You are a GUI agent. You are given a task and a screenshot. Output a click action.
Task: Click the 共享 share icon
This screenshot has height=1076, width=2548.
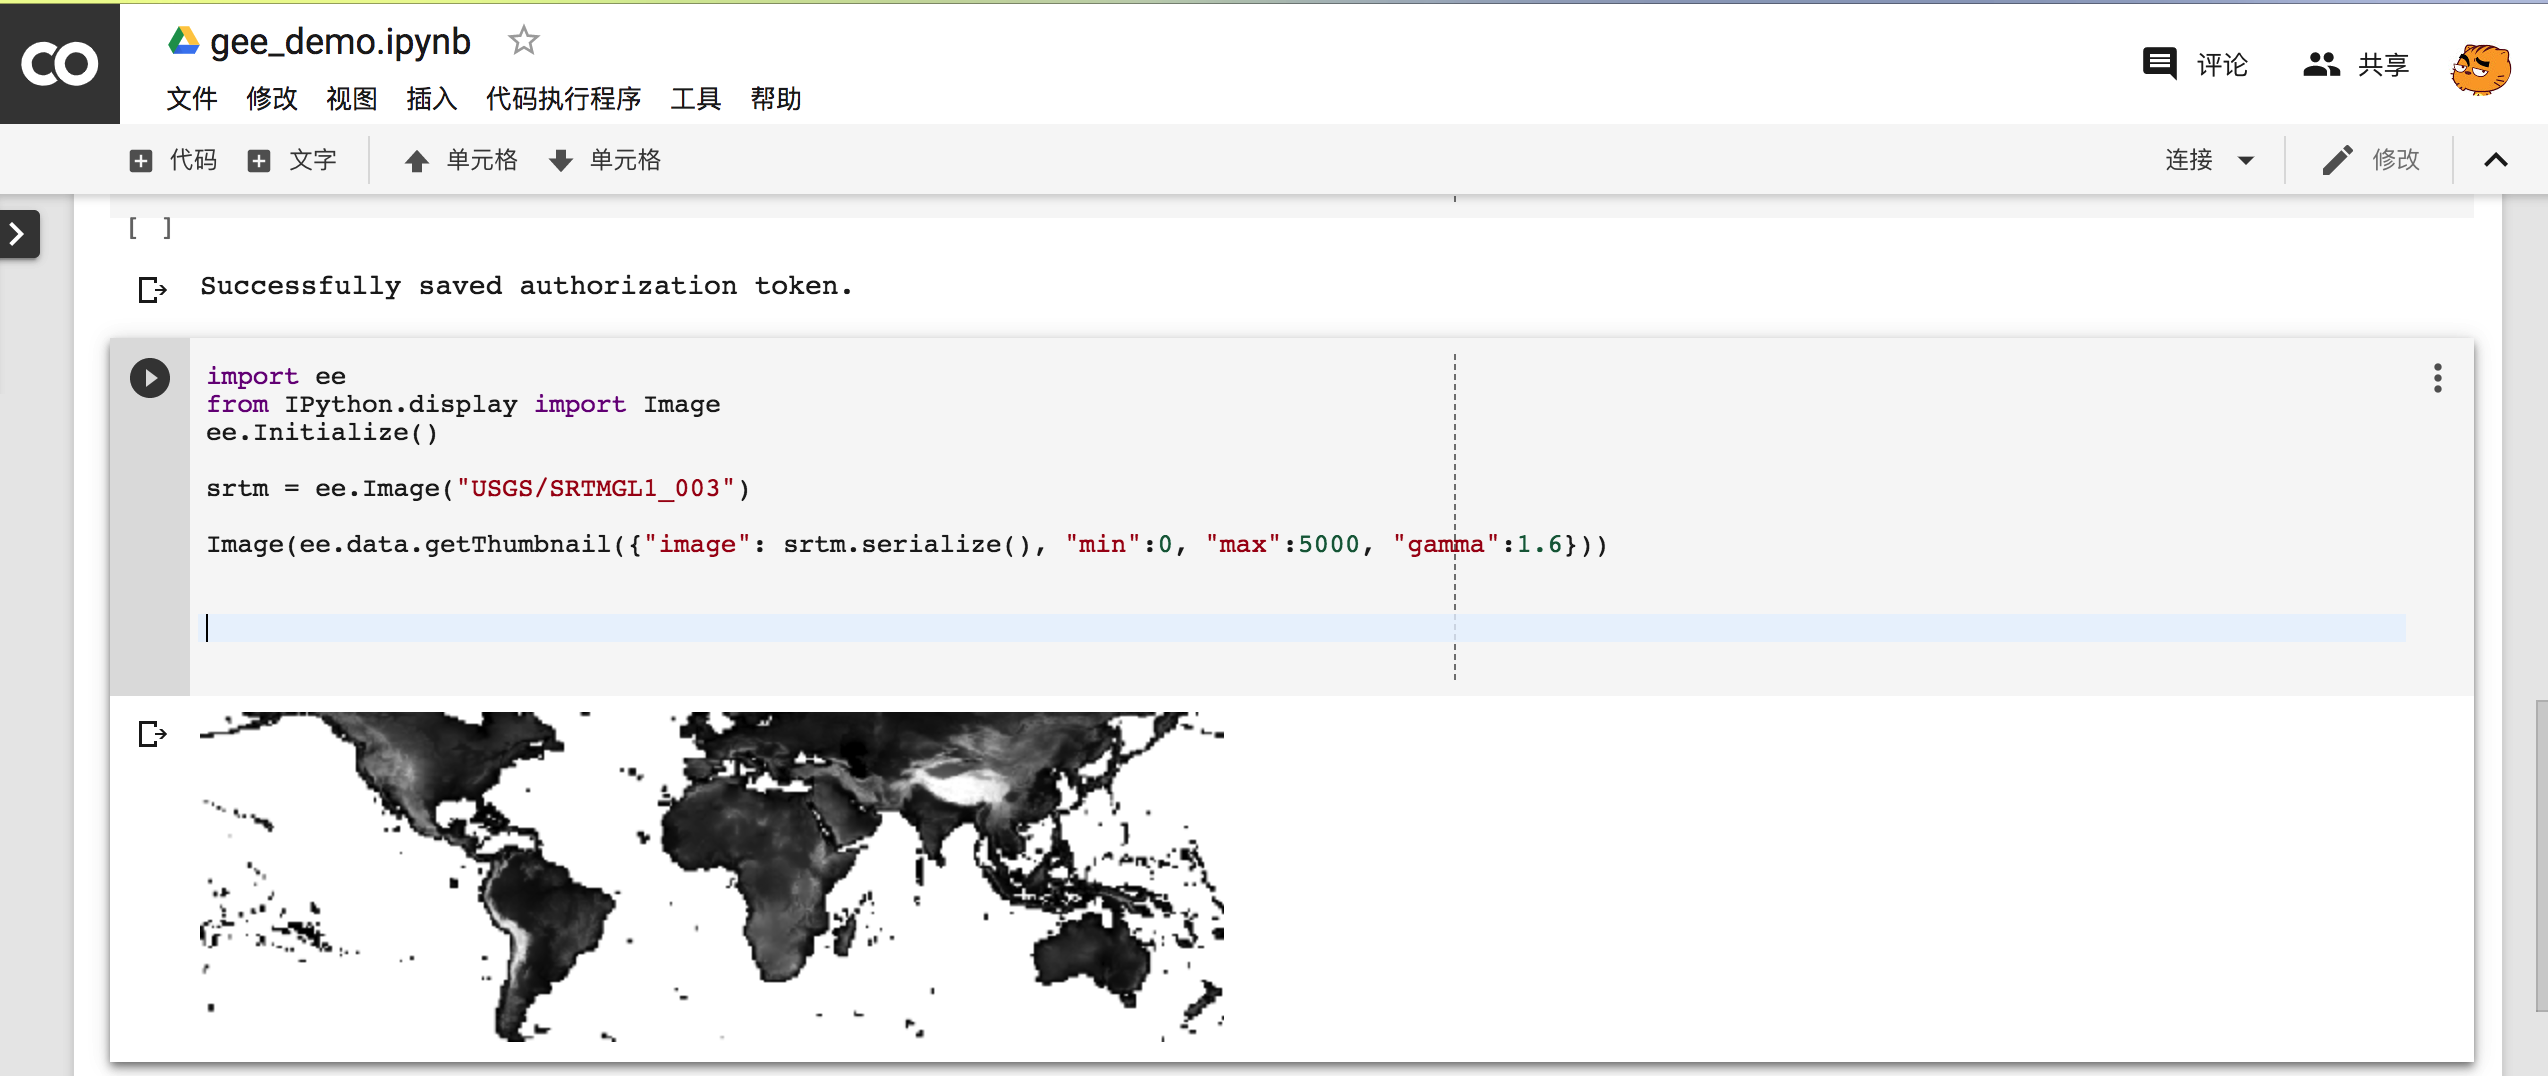coord(2322,63)
